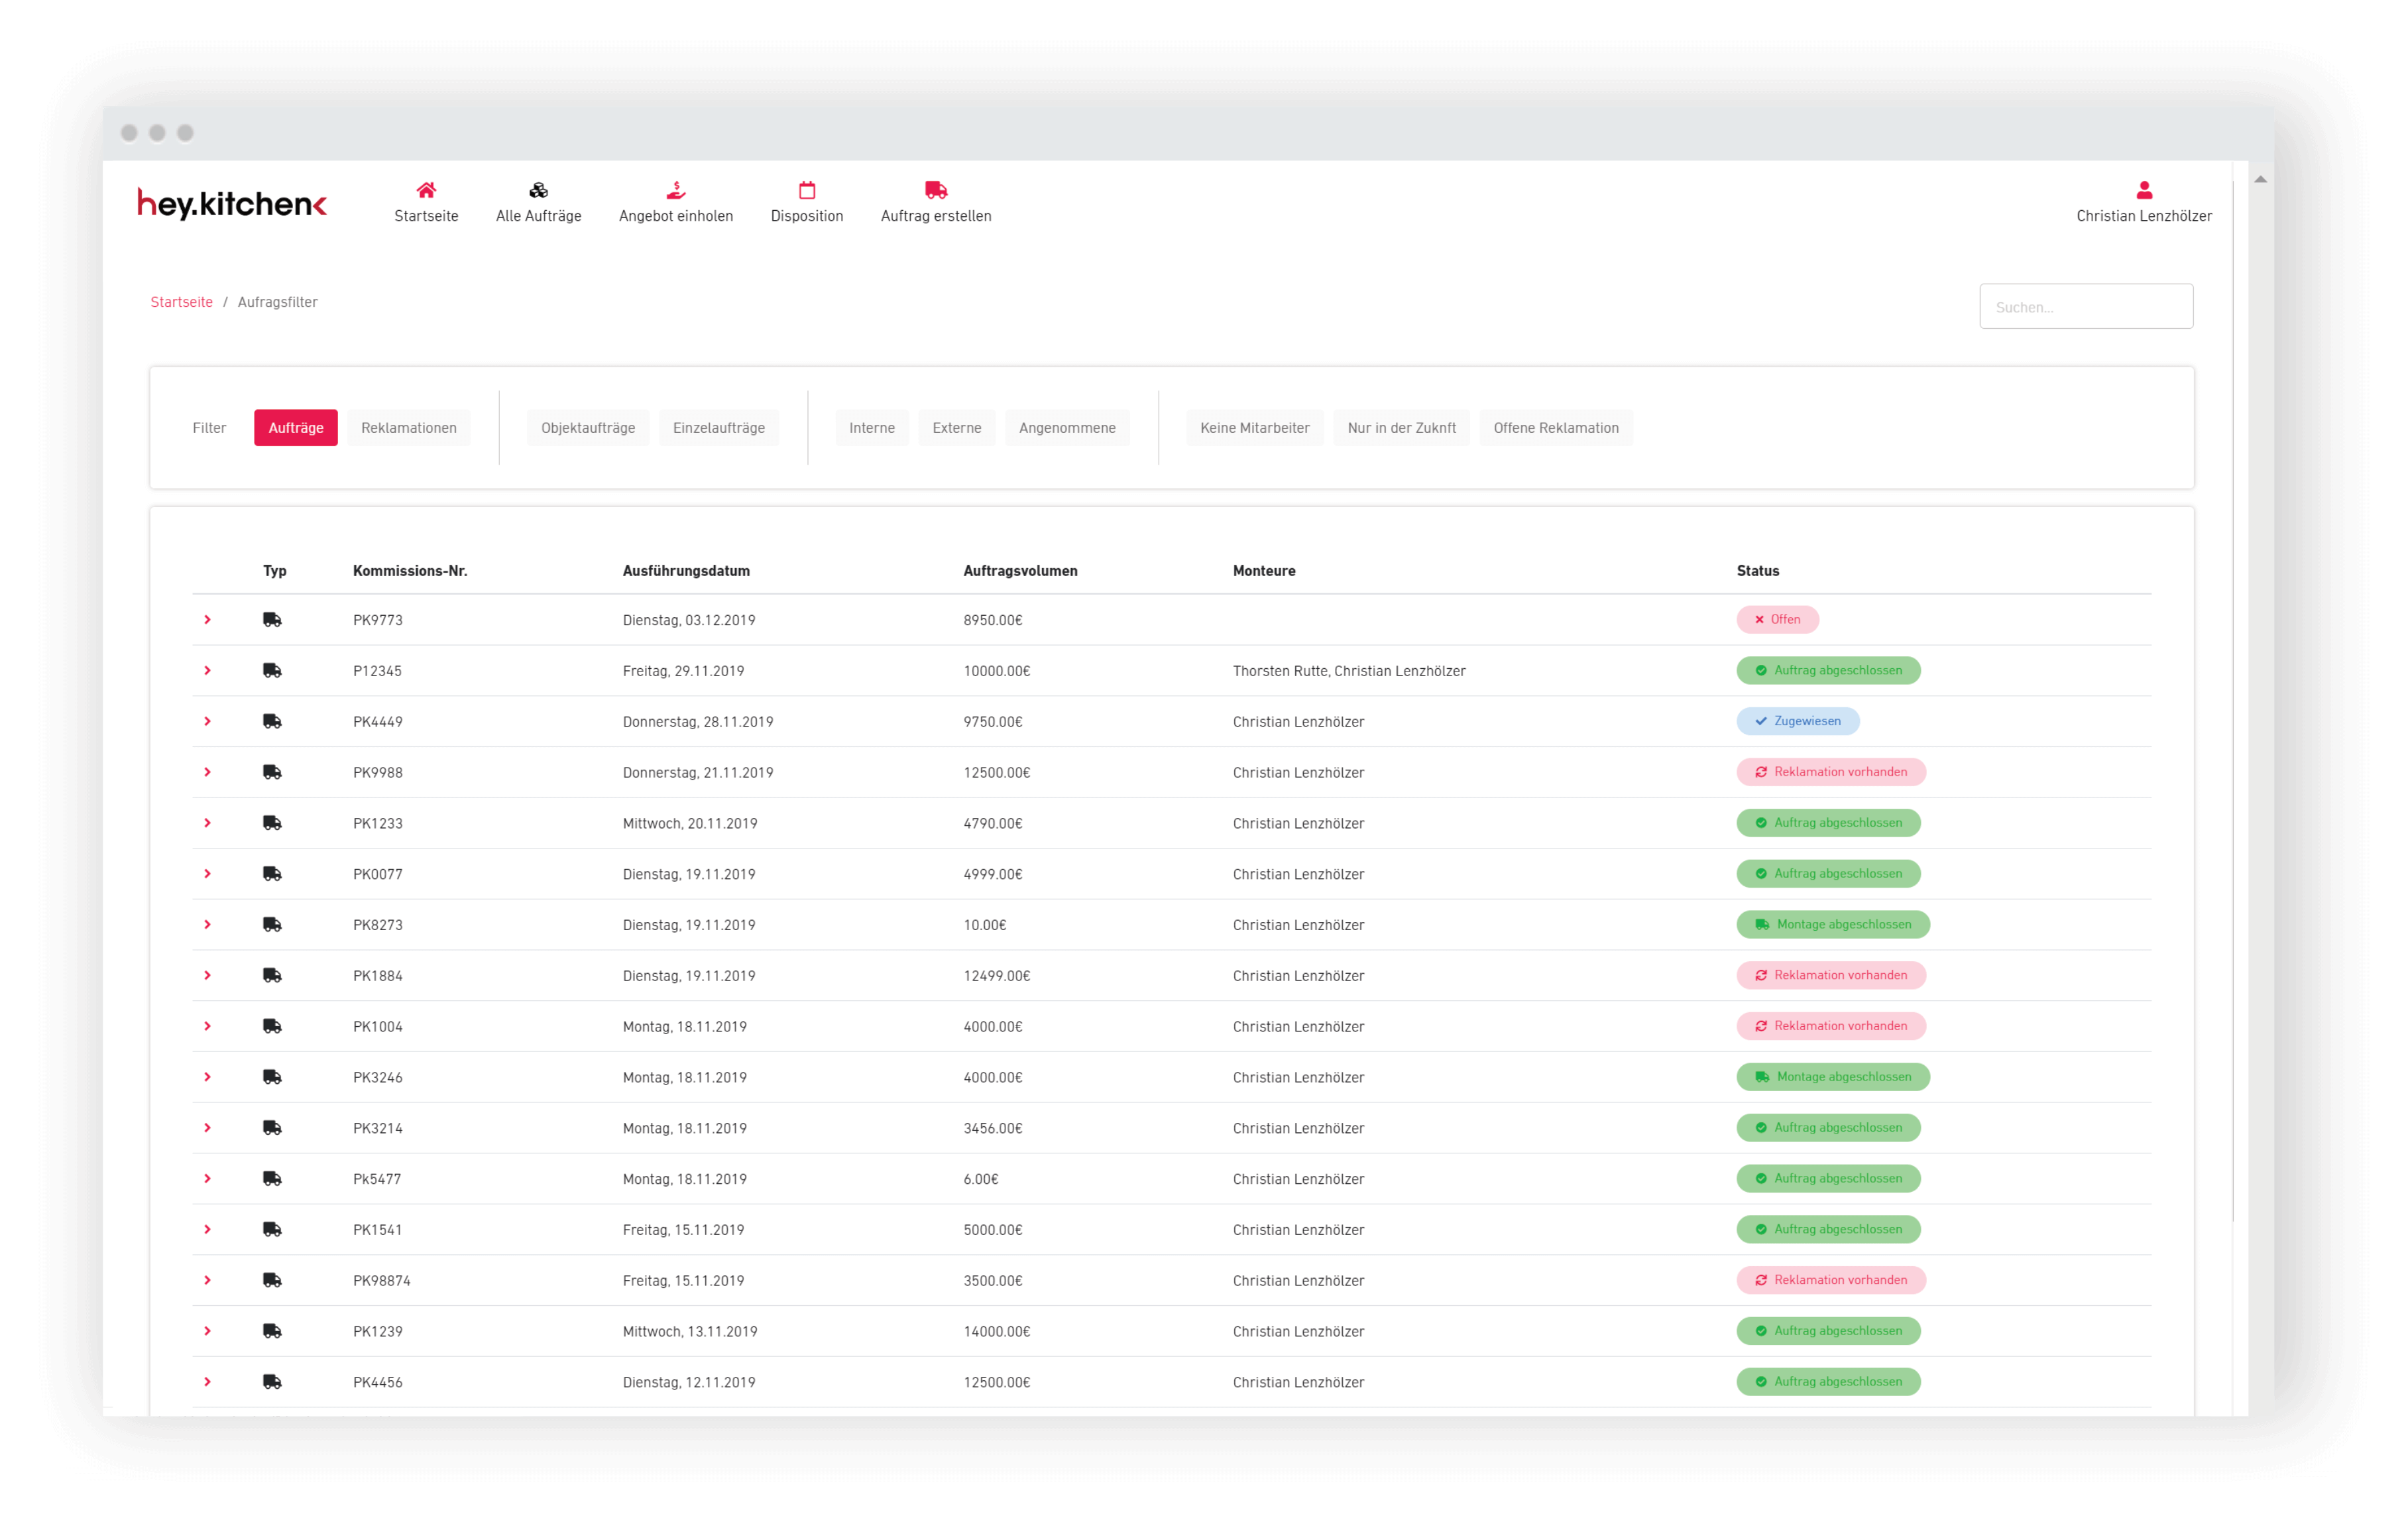This screenshot has width=2408, height=1522.
Task: Switch to the Externe filter
Action: [956, 428]
